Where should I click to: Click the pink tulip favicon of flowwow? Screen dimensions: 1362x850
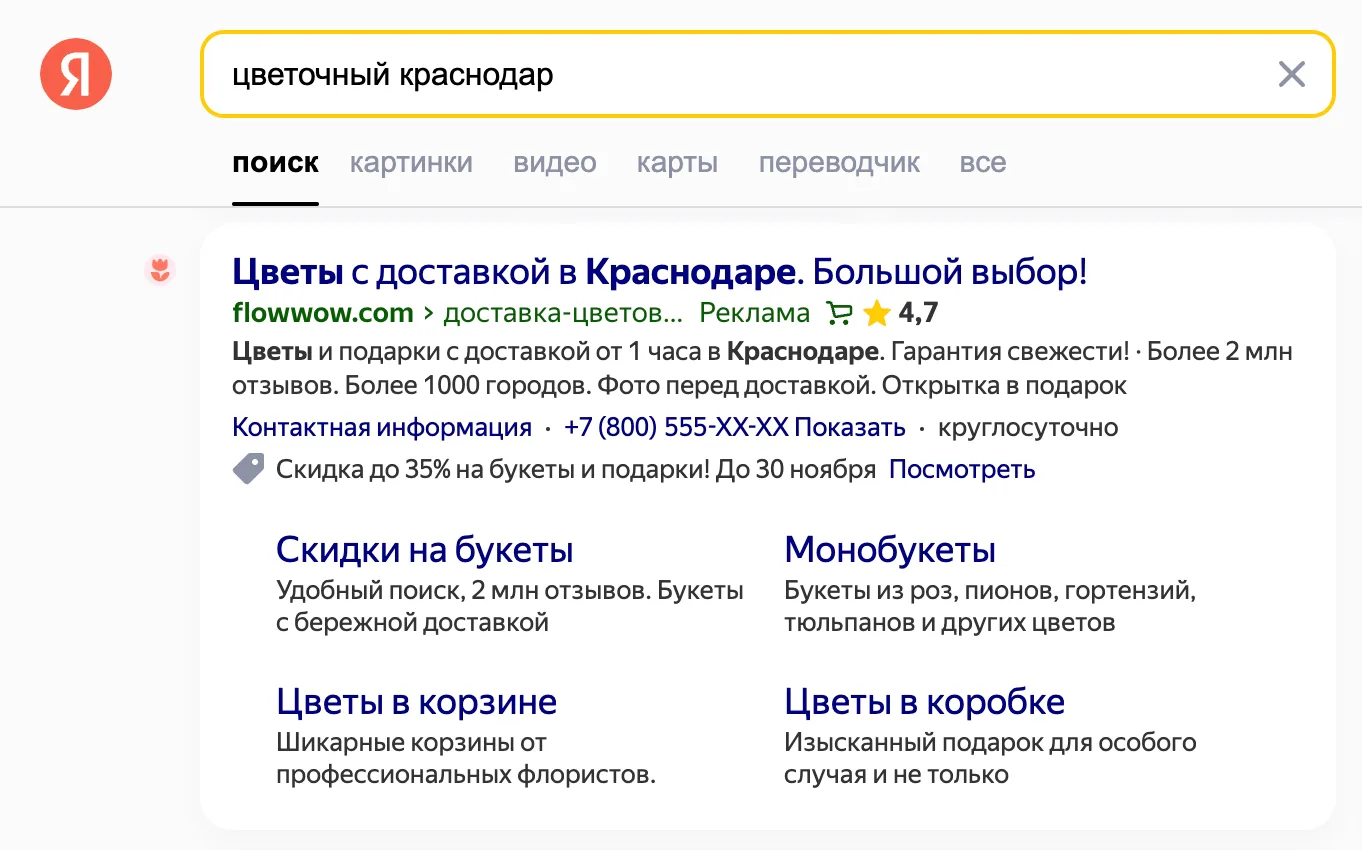click(160, 270)
